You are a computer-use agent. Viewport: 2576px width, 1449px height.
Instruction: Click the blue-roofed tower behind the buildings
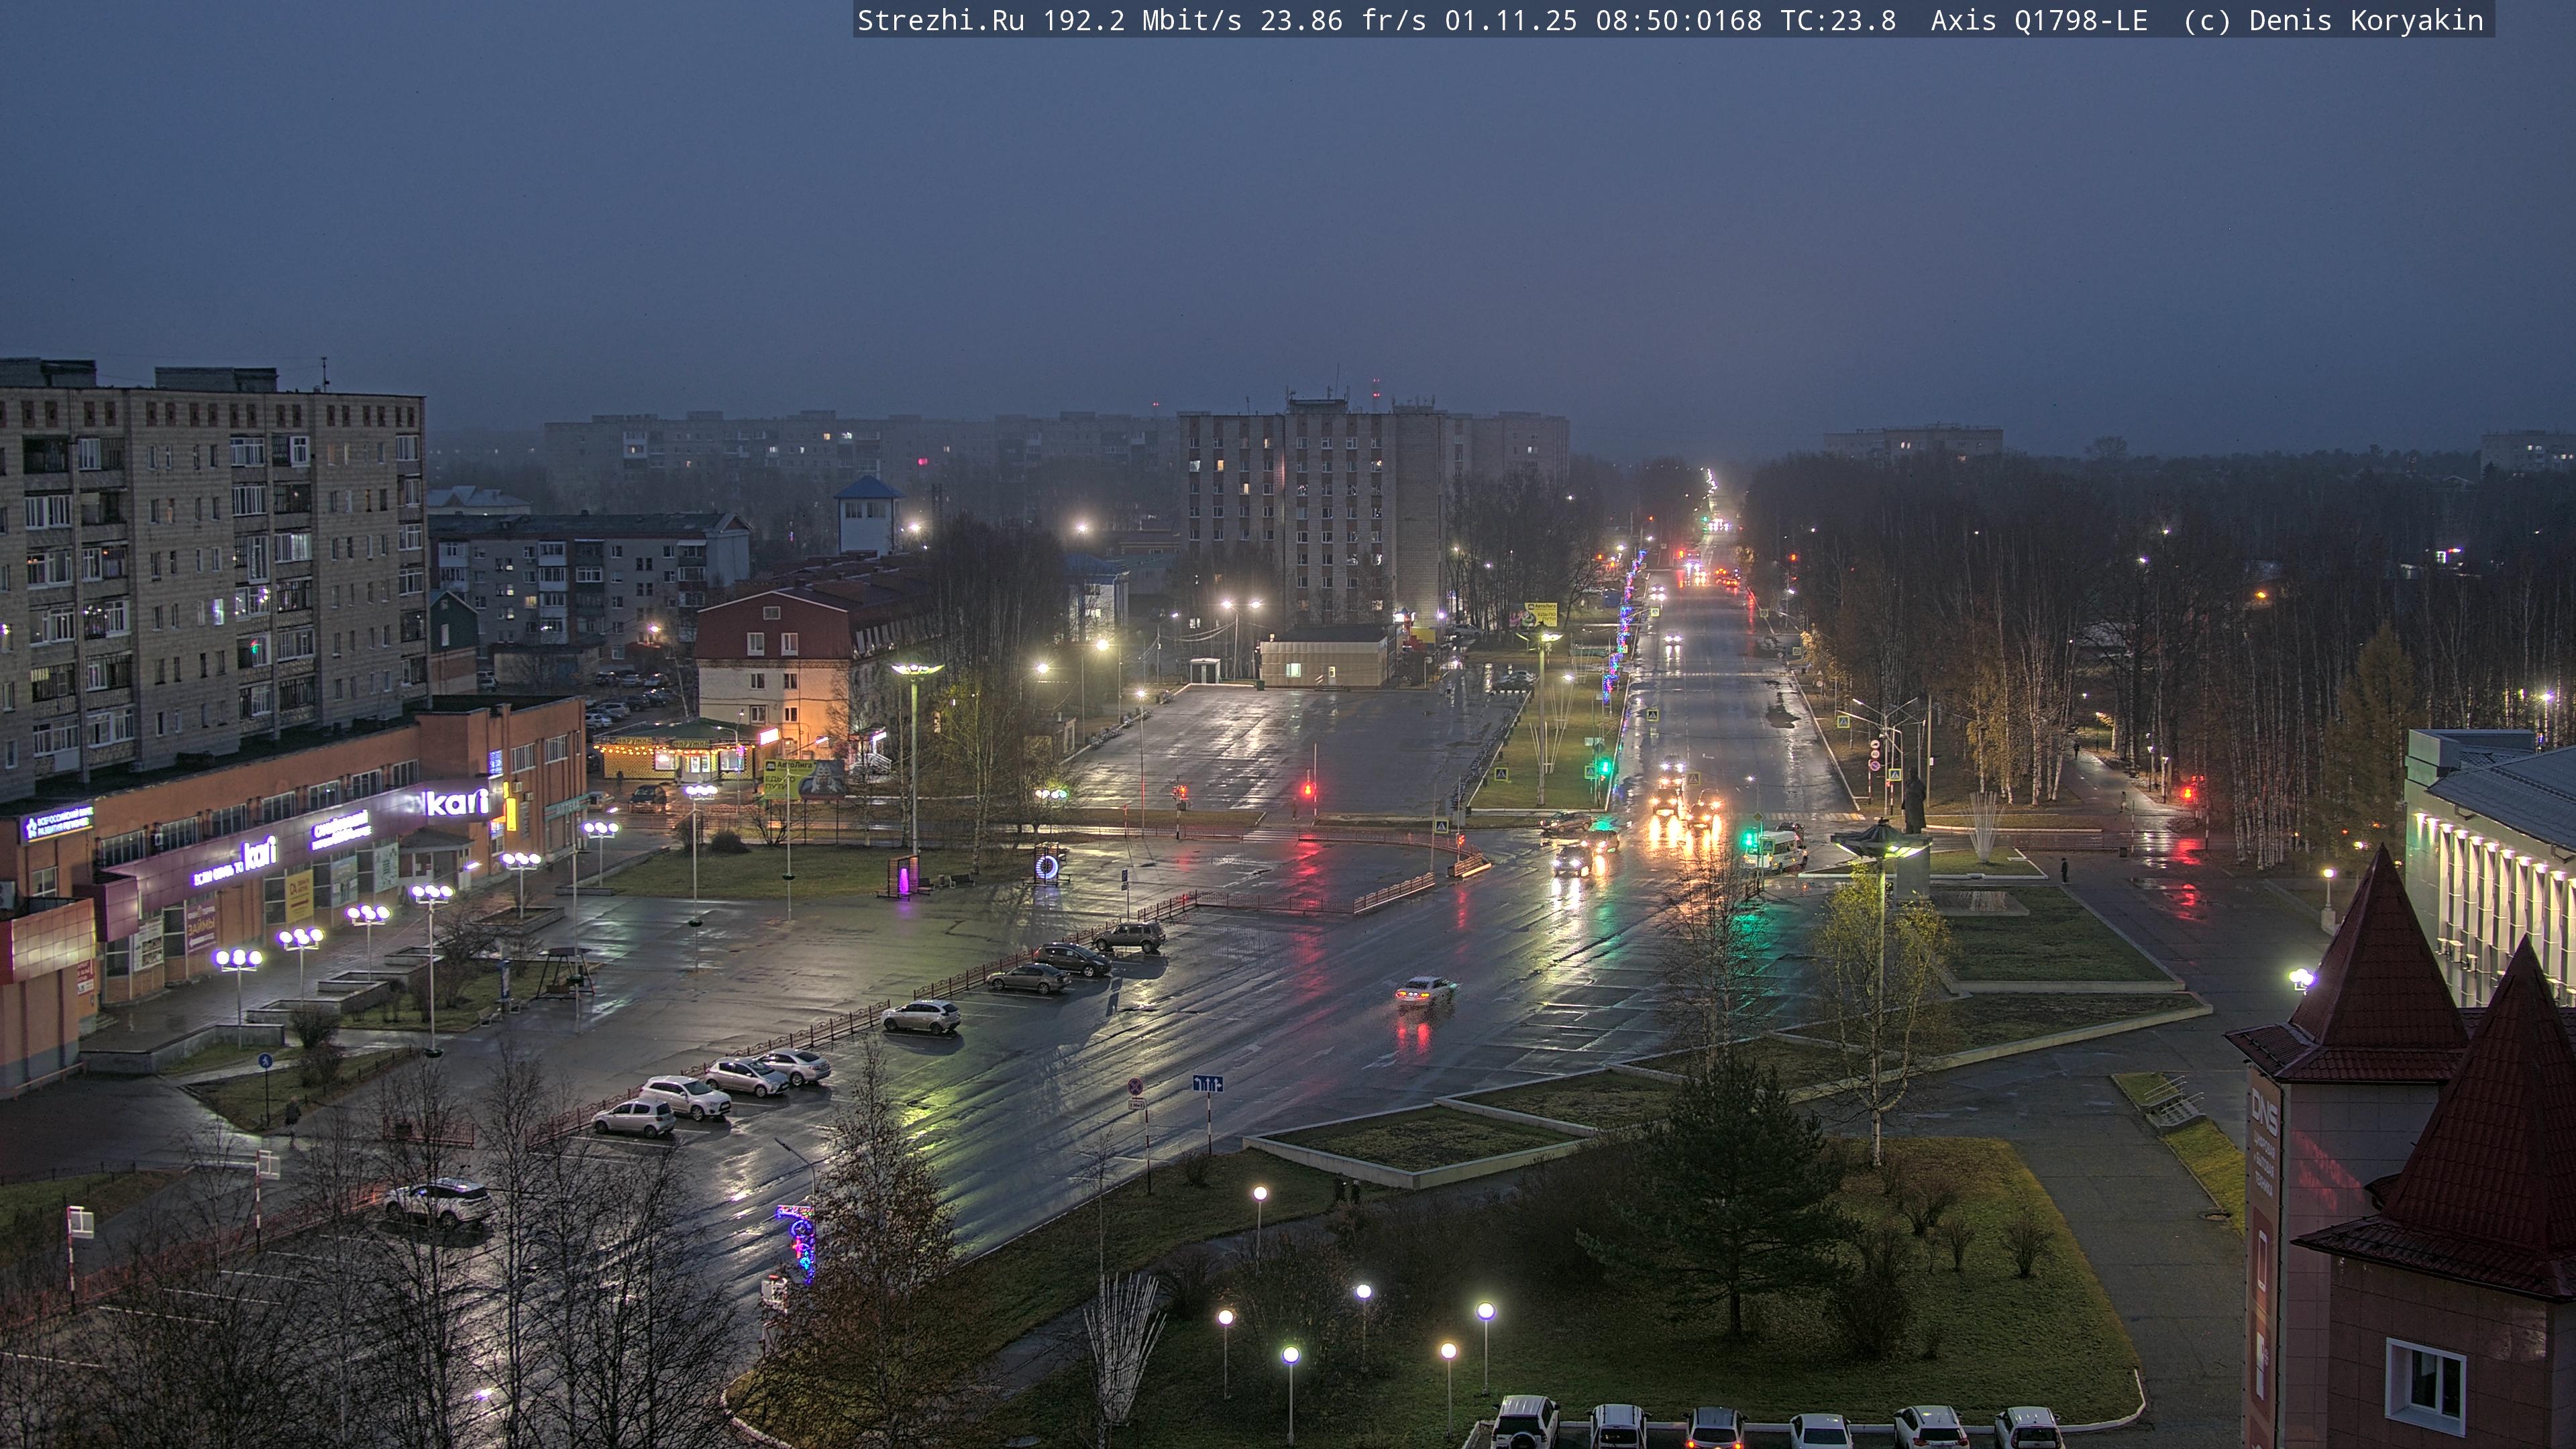point(868,515)
